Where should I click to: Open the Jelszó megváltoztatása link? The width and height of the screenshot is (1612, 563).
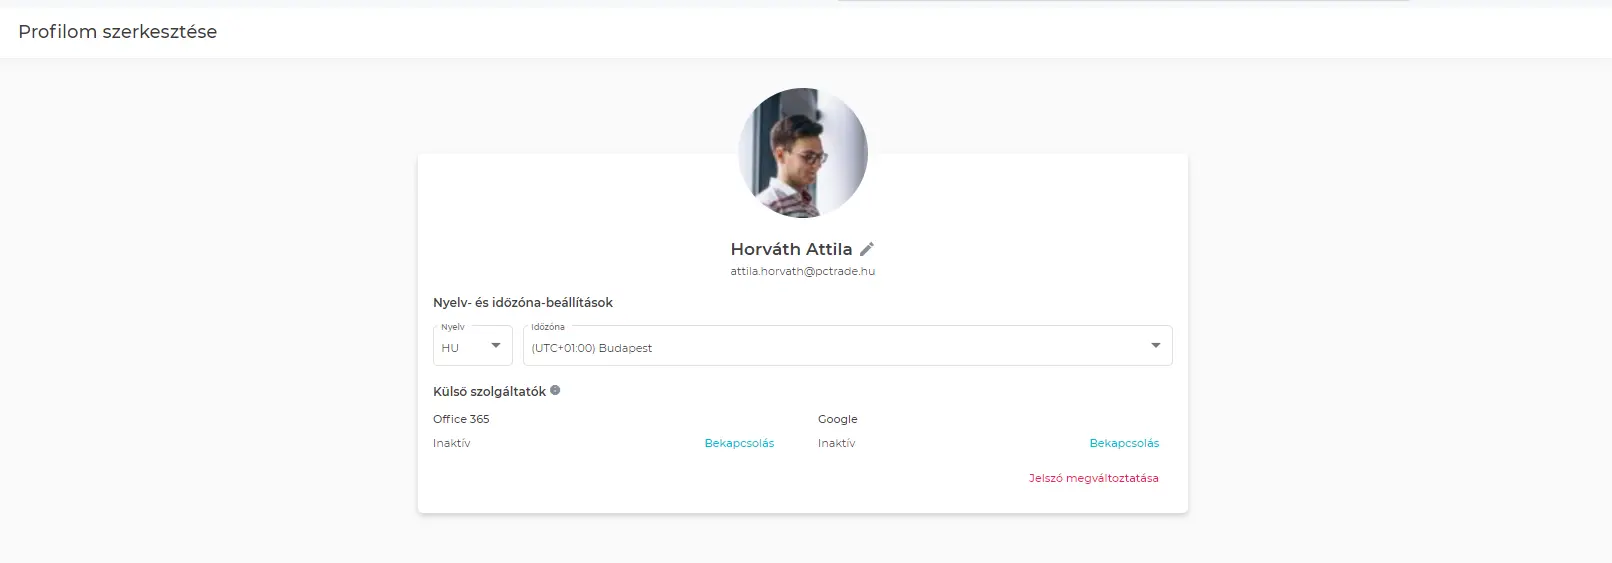1093,478
